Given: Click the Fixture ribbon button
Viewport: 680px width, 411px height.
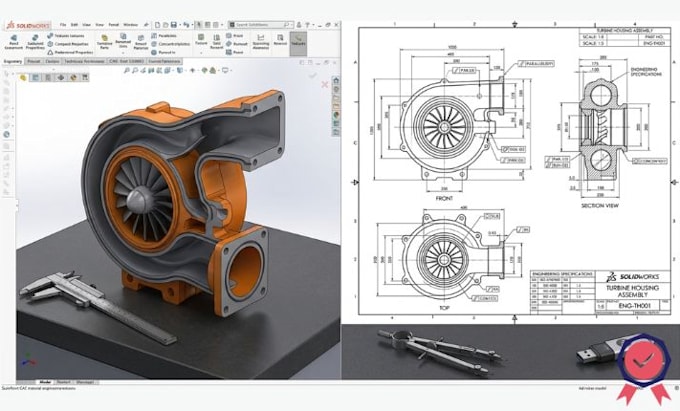Looking at the screenshot, I should pyautogui.click(x=201, y=39).
